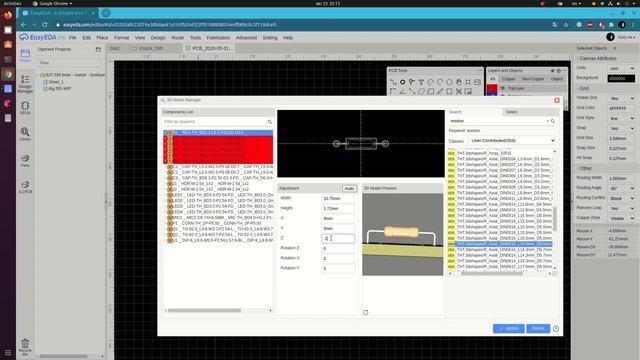
Task: Close the 3D Model Manager dialog
Action: (557, 100)
